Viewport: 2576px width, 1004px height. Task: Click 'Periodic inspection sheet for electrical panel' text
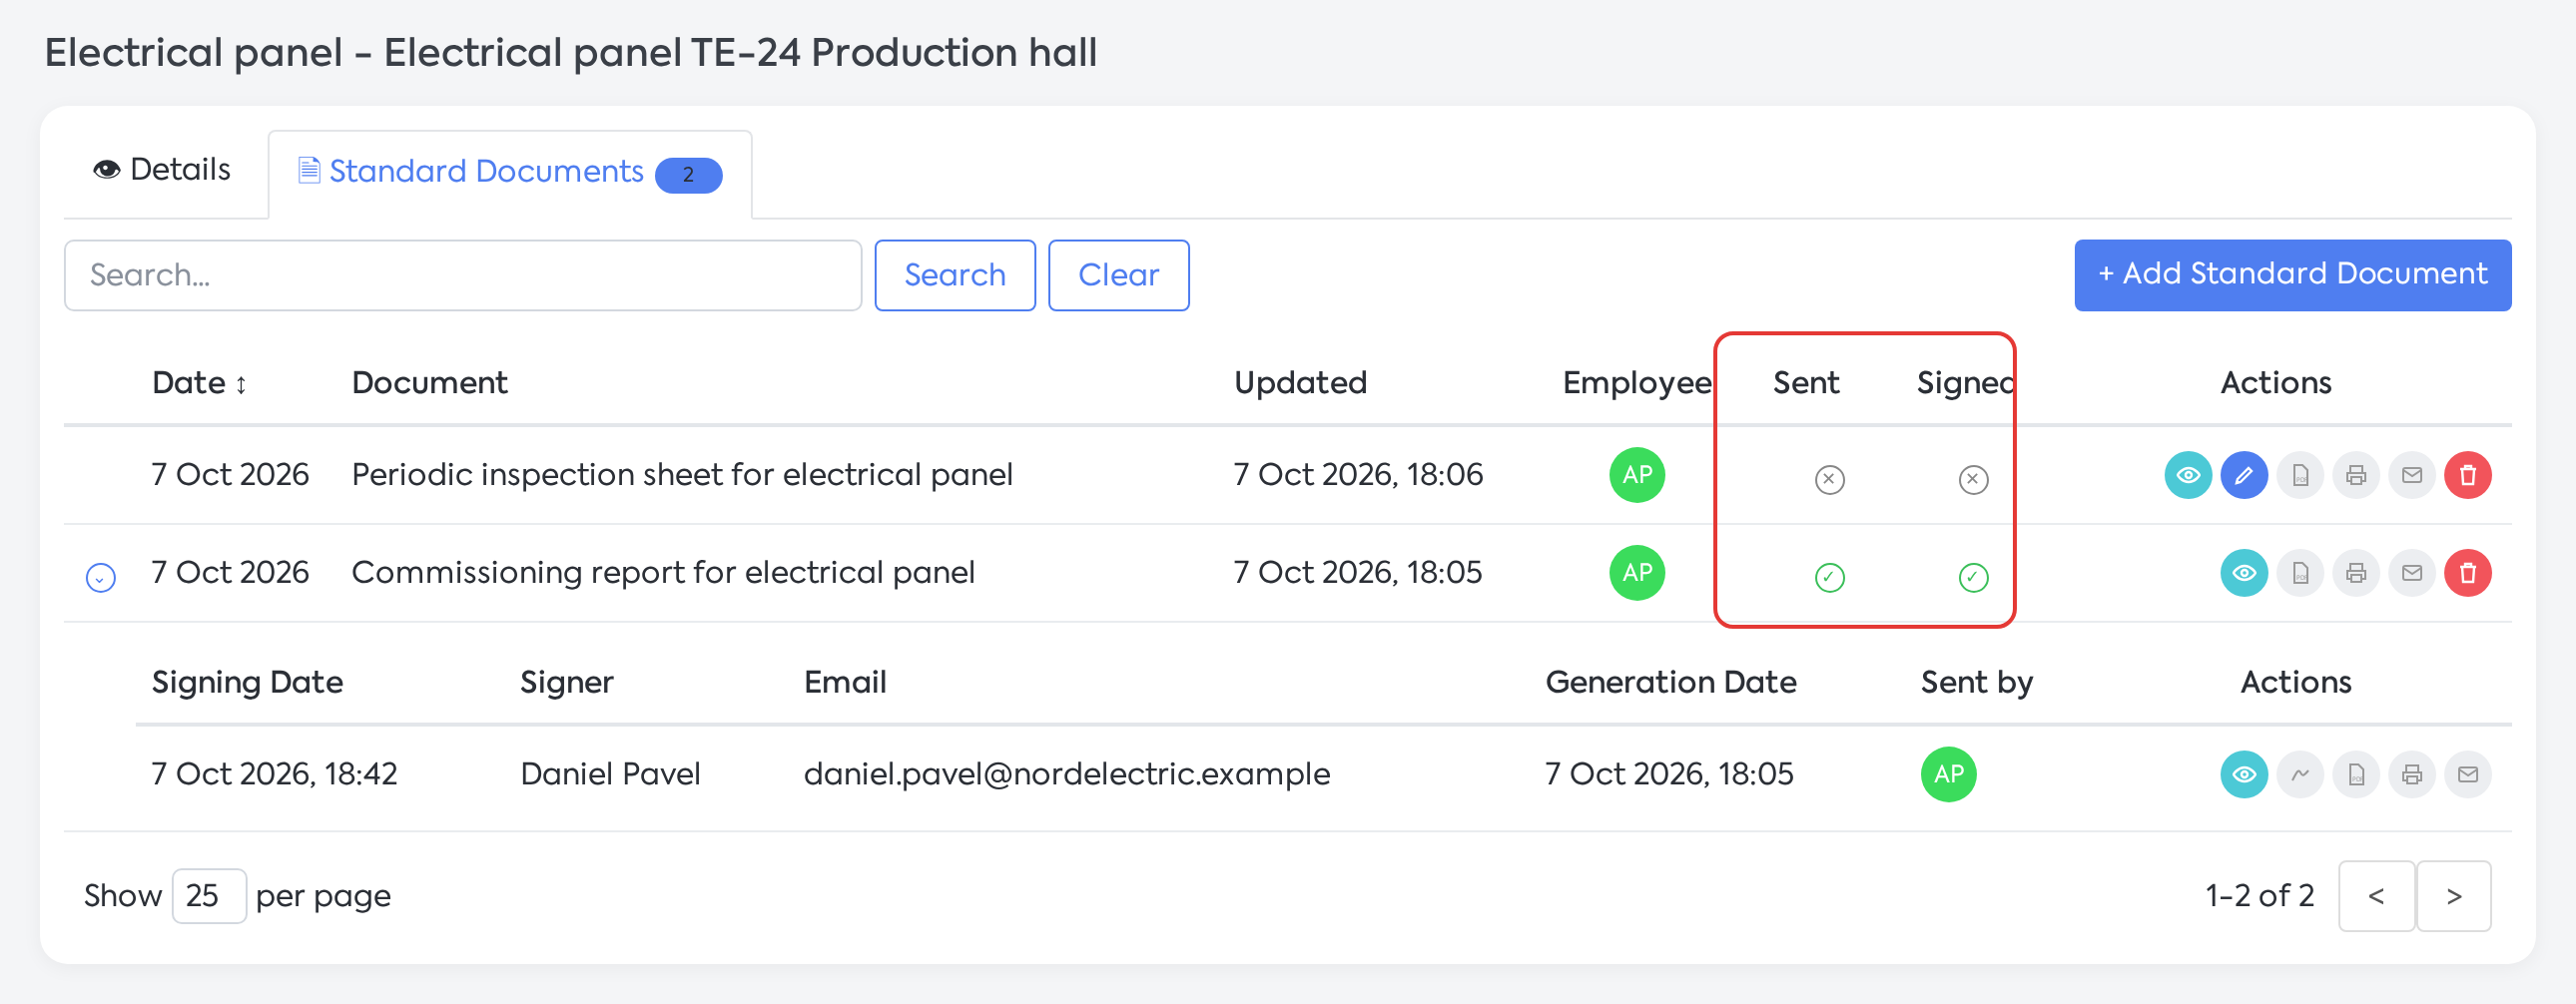(682, 475)
